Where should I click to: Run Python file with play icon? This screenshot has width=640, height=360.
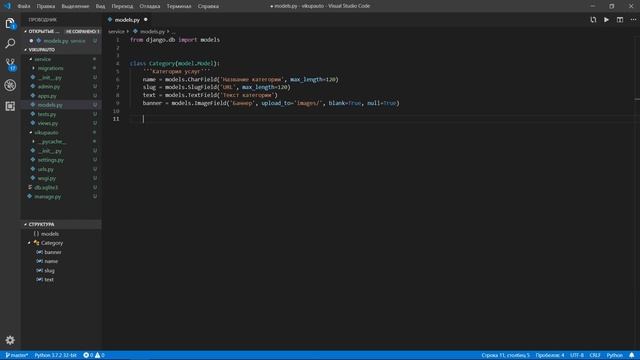[607, 20]
